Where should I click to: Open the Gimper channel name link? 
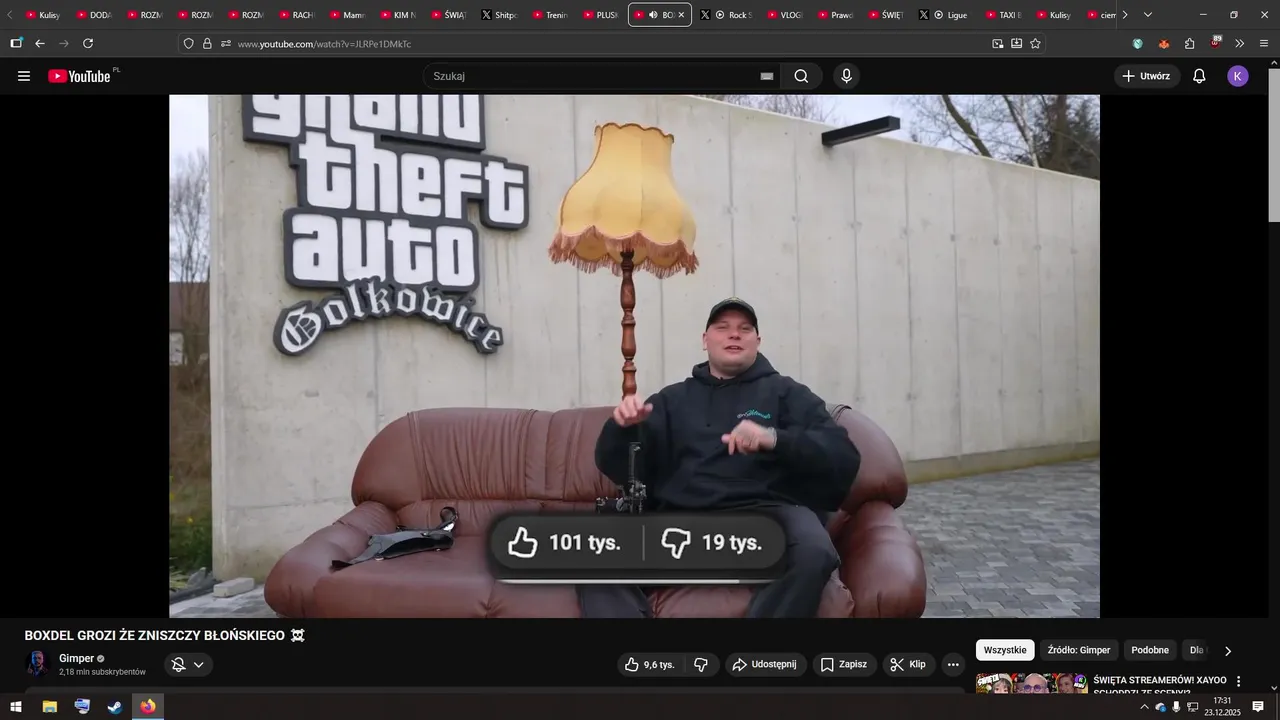76,658
